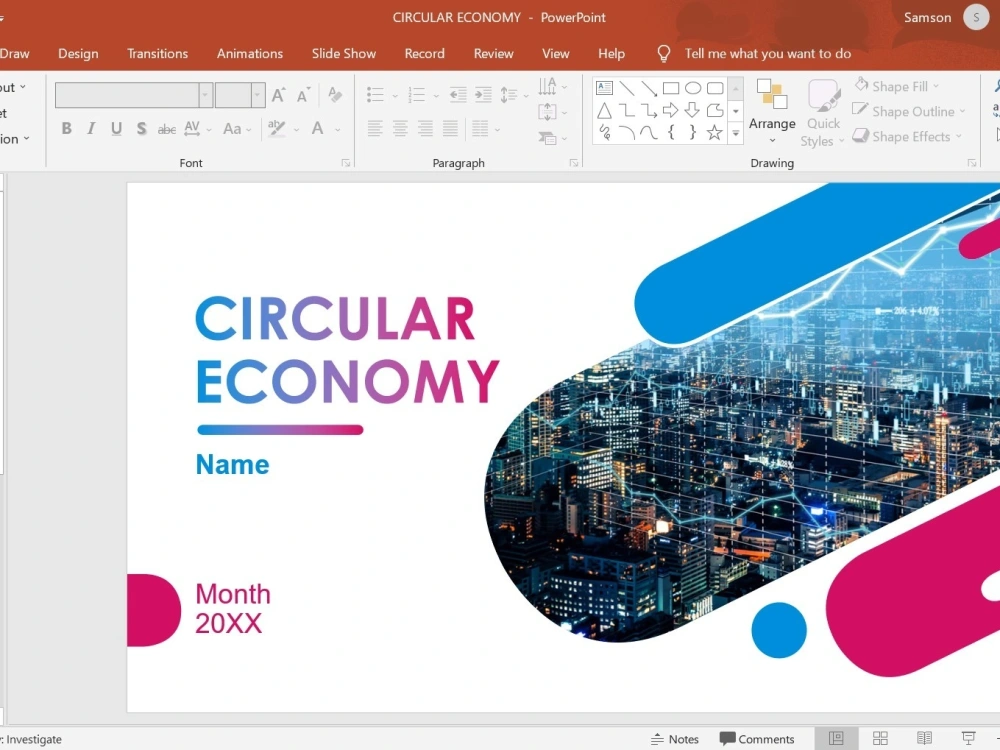This screenshot has width=1000, height=750.
Task: Decrease list indent level
Action: point(458,95)
